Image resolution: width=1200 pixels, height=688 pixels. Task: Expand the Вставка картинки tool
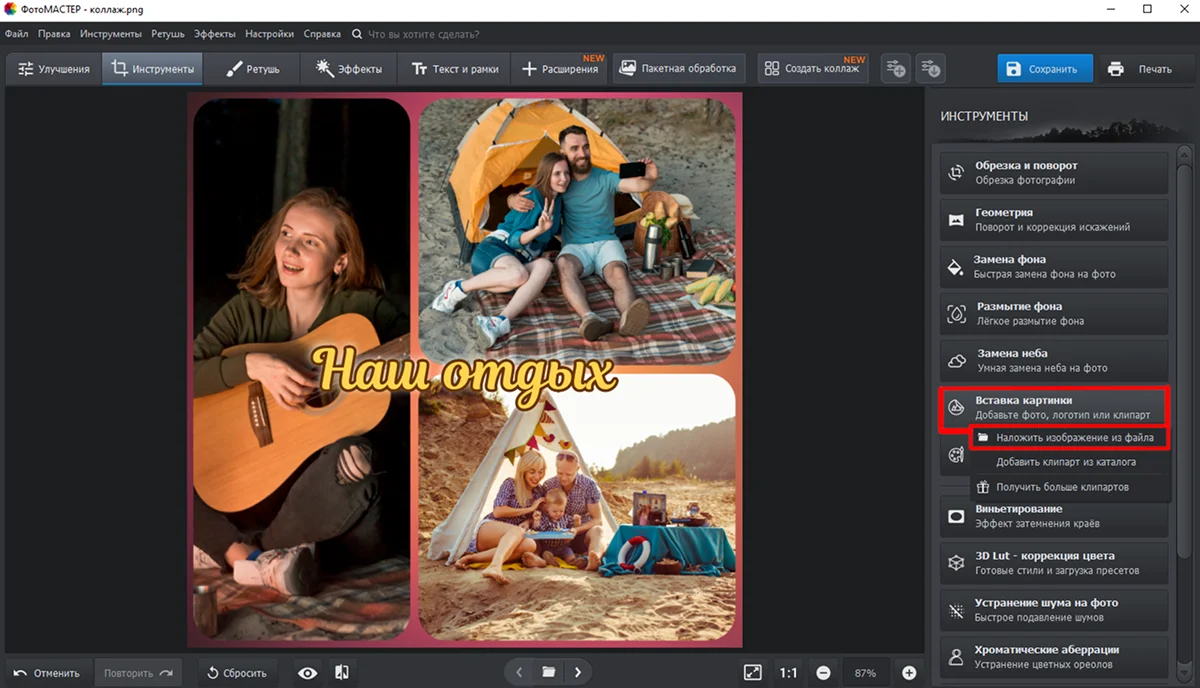click(x=1054, y=407)
